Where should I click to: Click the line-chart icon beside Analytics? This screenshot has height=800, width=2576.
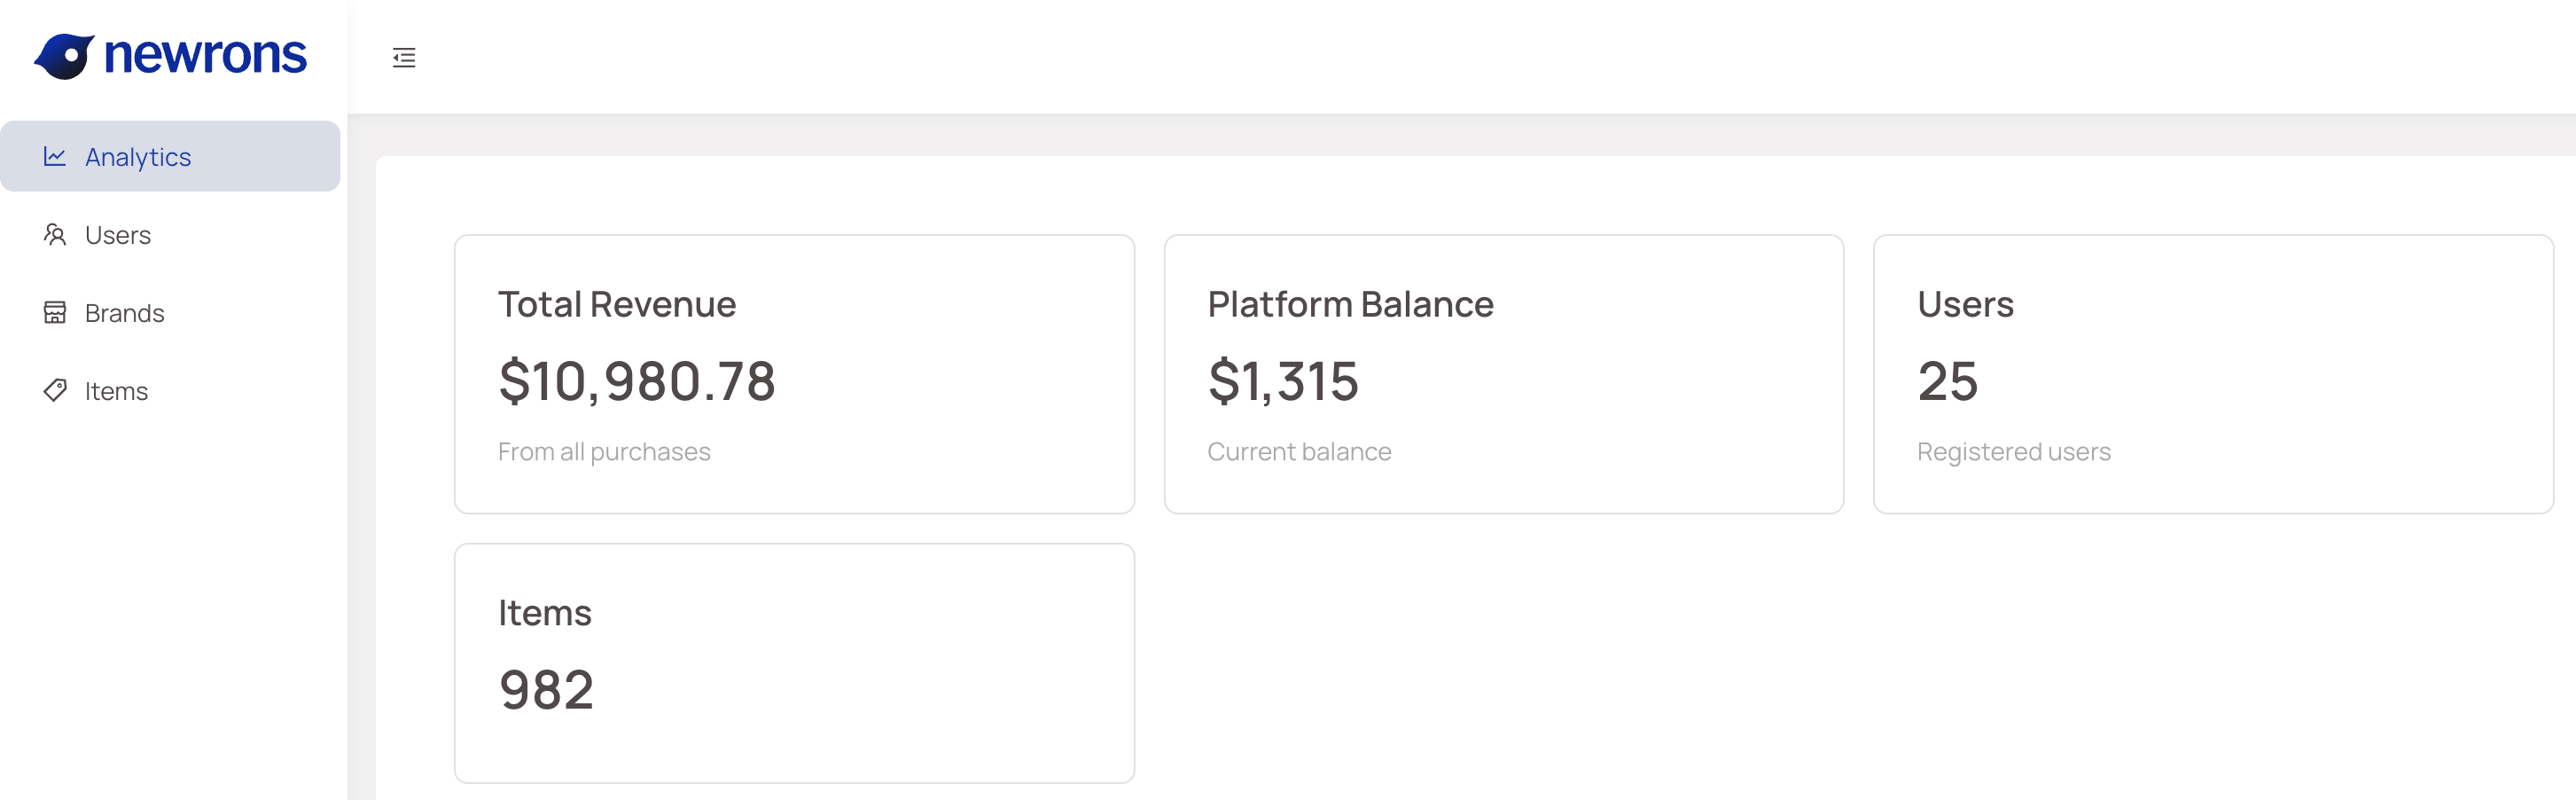click(x=56, y=156)
